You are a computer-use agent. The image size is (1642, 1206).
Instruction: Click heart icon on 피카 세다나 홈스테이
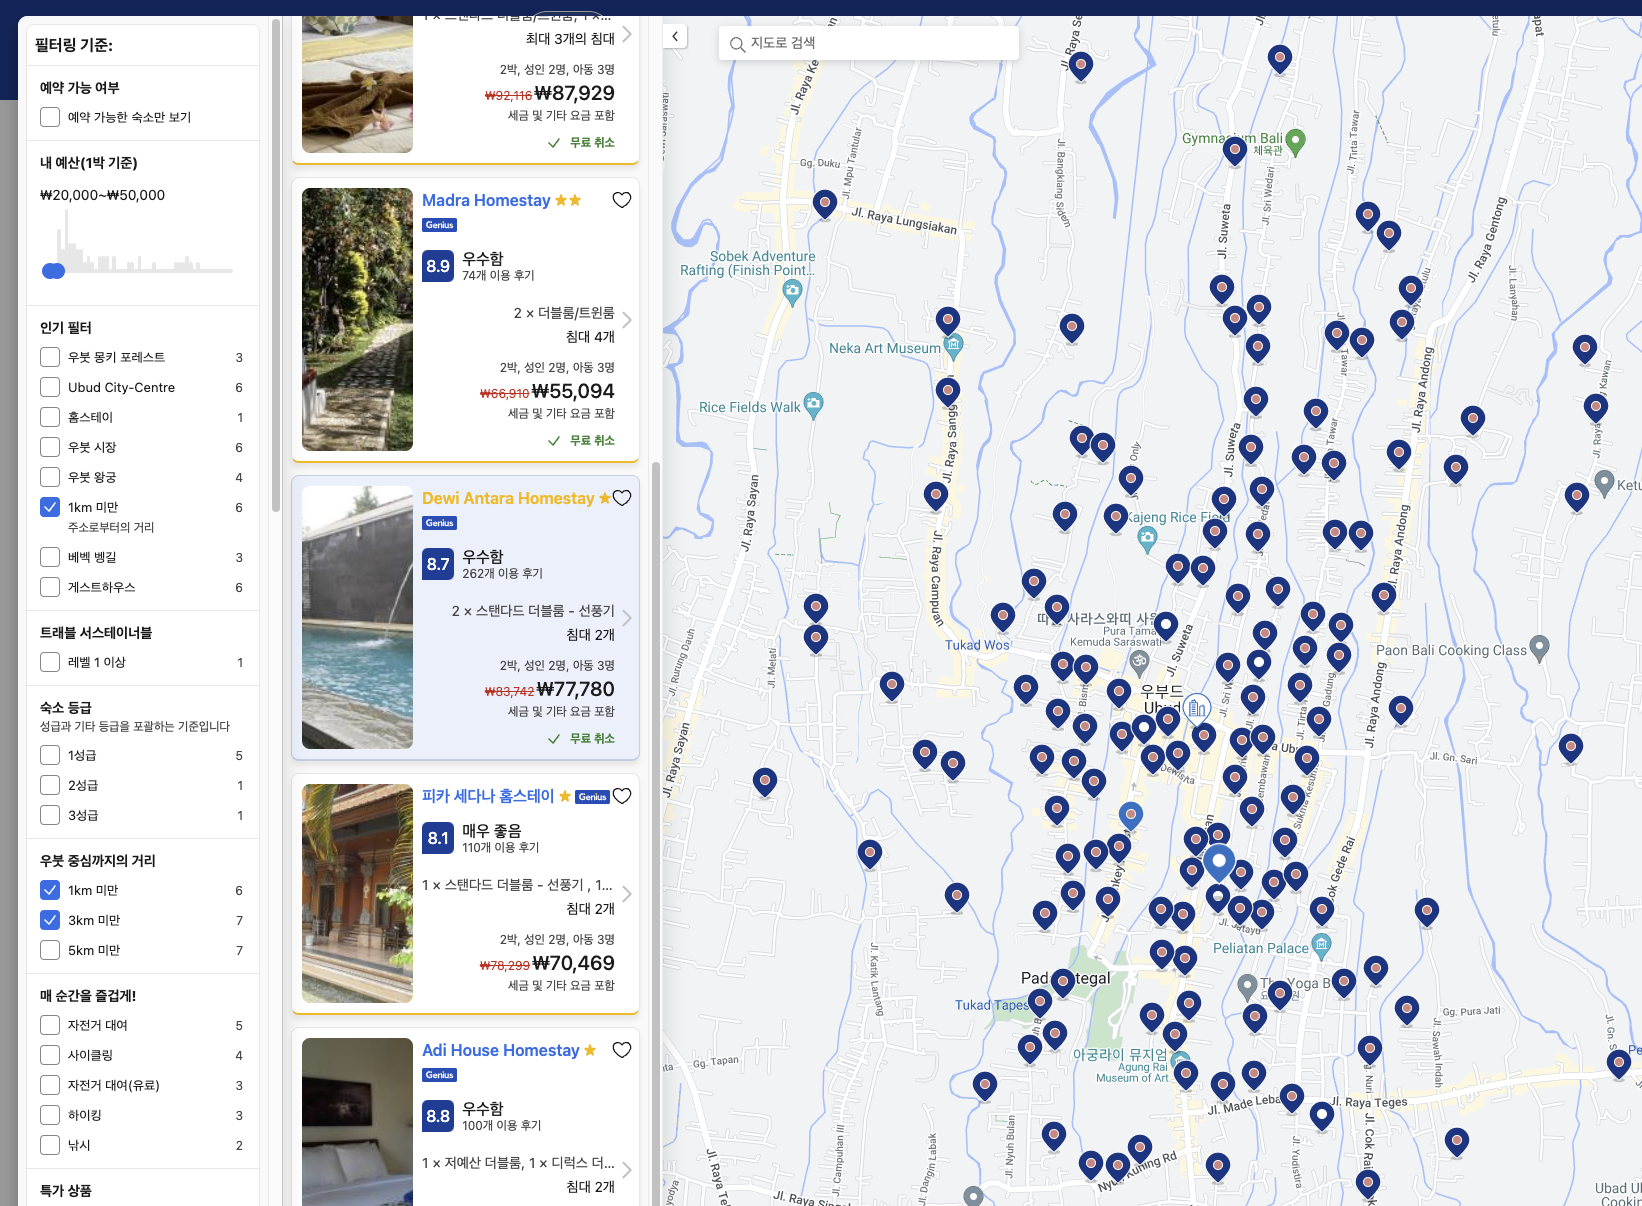pos(621,796)
